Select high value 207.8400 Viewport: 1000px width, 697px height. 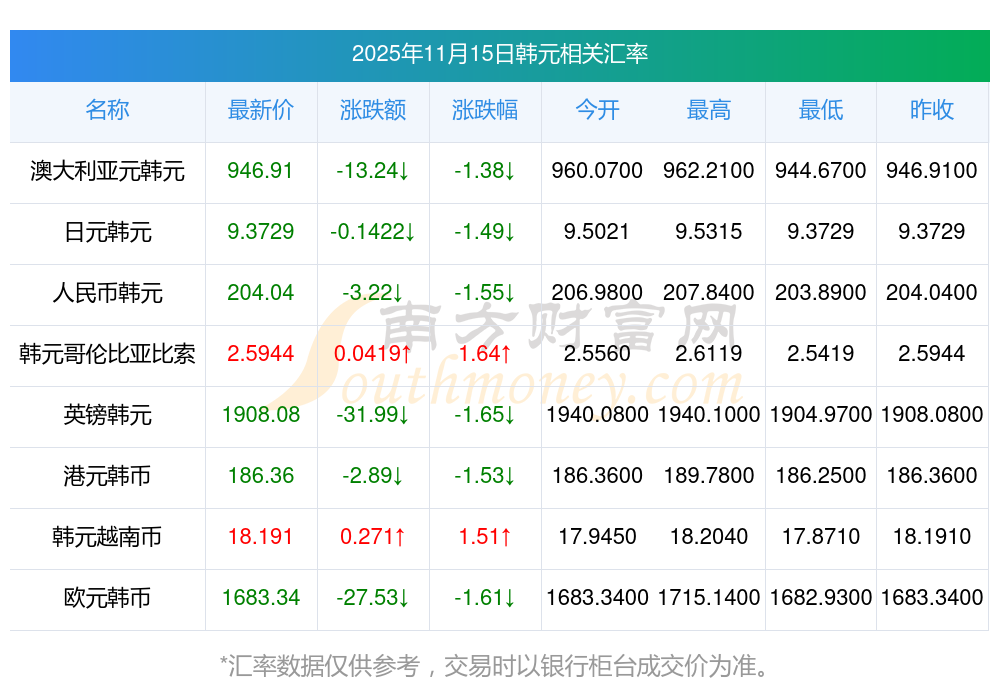[x=709, y=293]
